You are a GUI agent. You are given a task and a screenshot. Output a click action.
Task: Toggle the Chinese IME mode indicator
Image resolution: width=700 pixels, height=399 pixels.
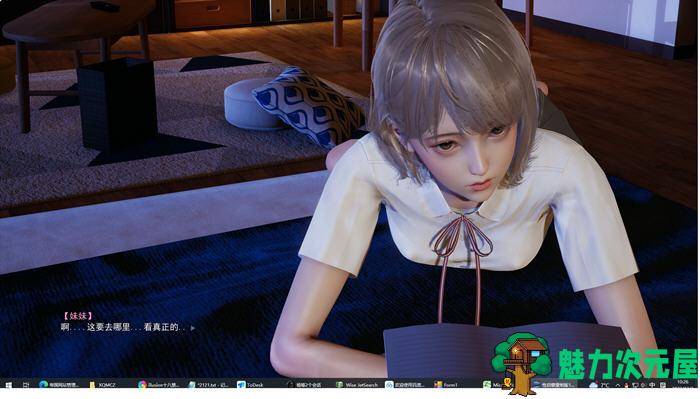652,385
